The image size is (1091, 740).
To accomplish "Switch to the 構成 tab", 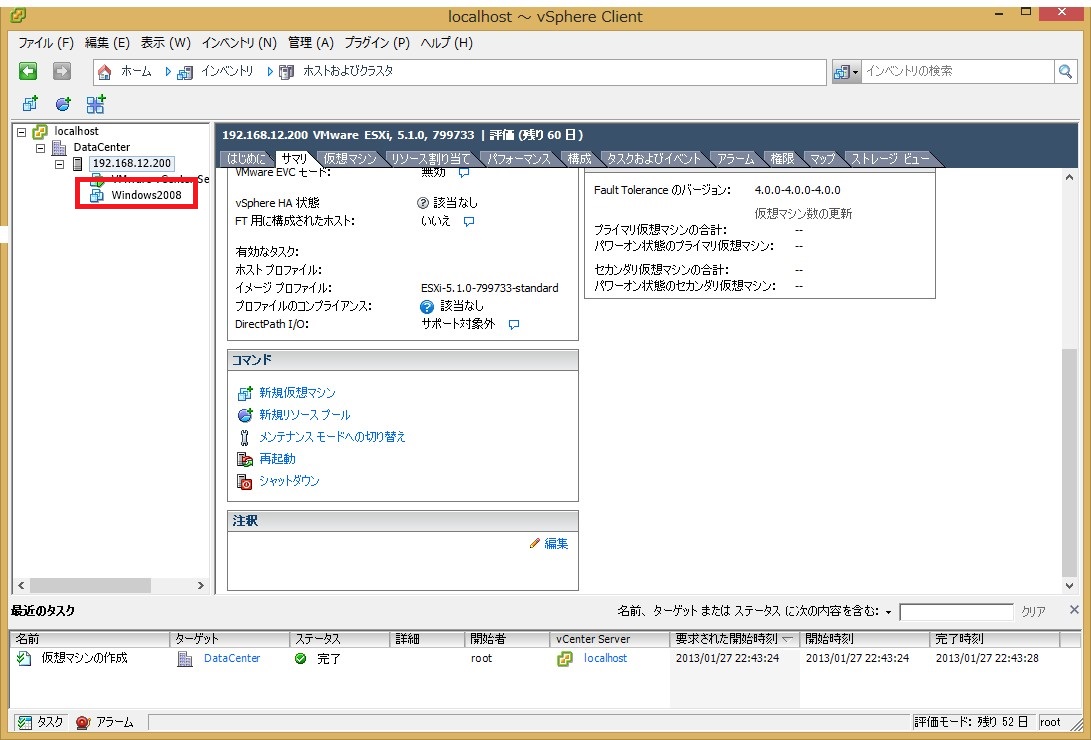I will (579, 159).
